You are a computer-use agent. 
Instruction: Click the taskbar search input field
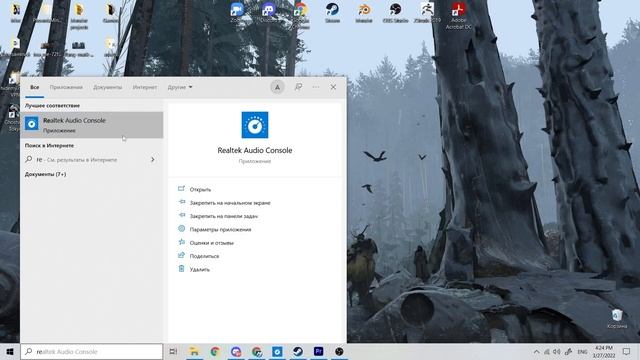(92, 351)
